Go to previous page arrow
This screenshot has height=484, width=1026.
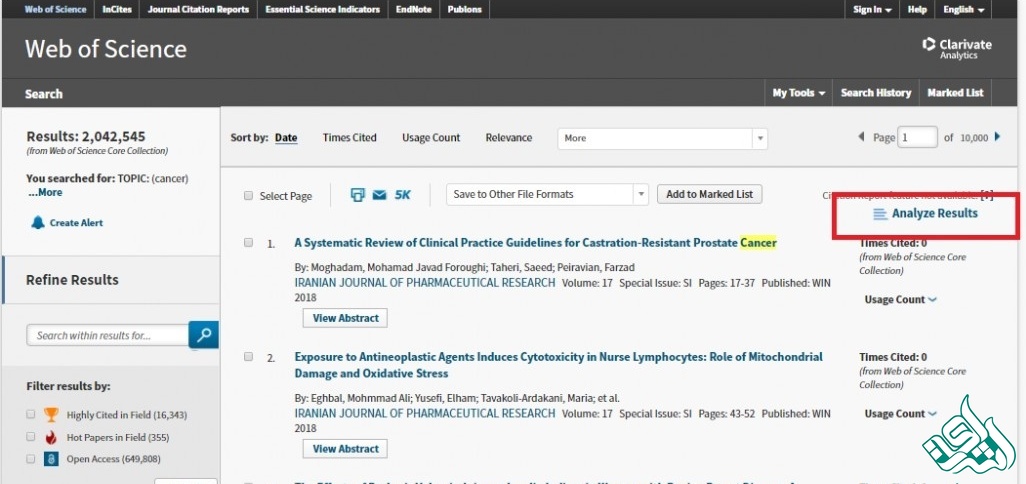pyautogui.click(x=862, y=137)
